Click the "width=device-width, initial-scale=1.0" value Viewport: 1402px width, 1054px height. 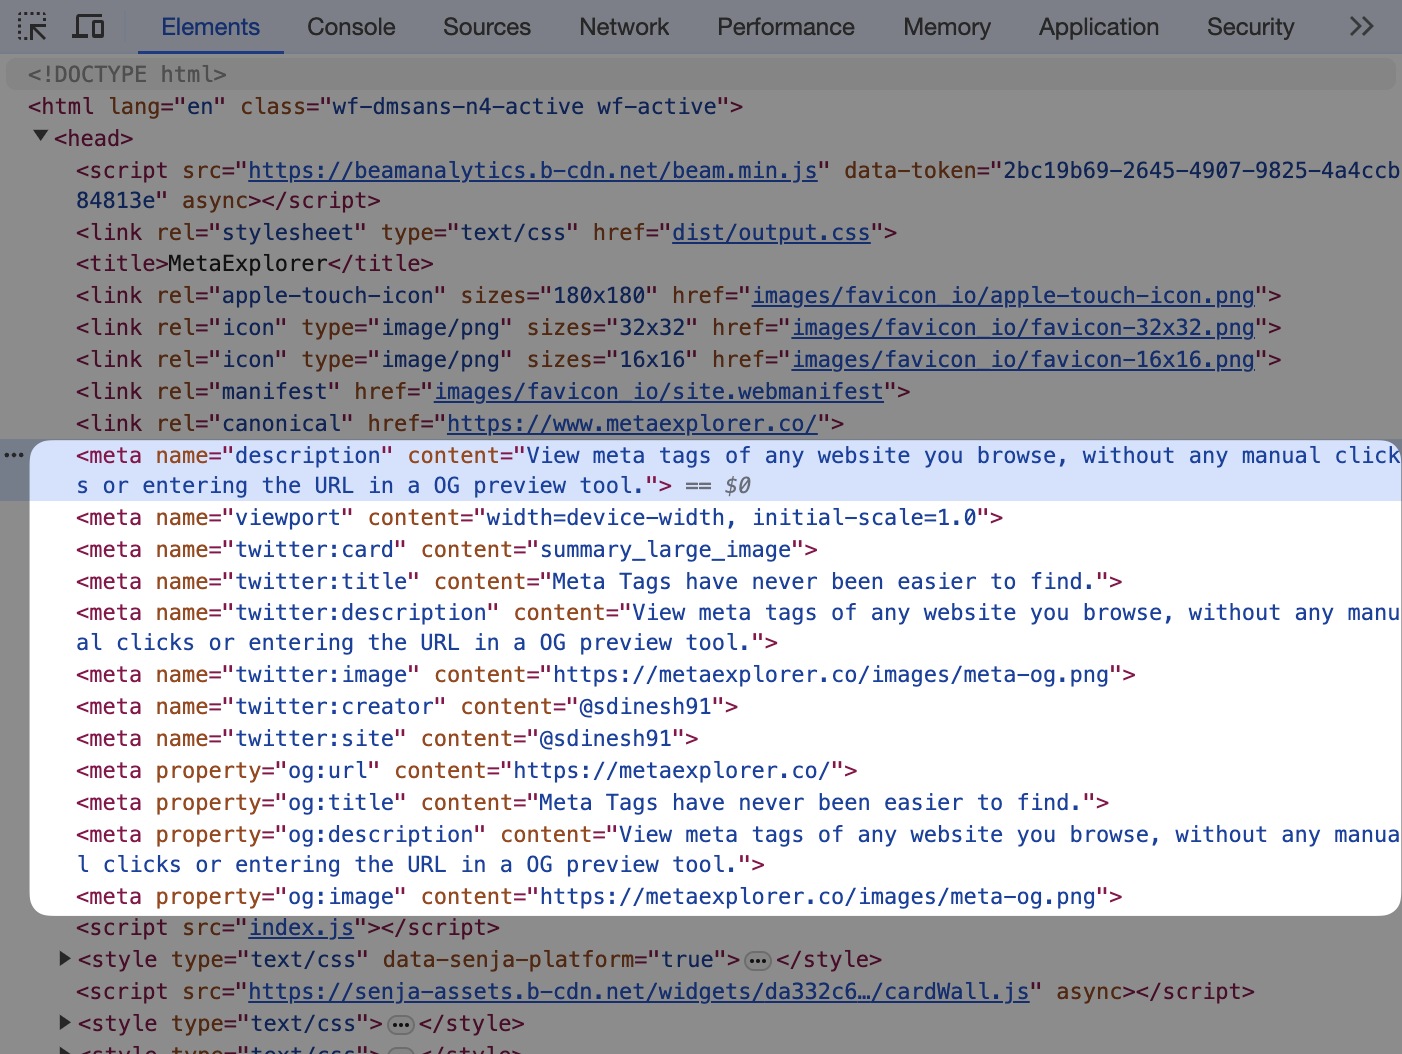(731, 518)
